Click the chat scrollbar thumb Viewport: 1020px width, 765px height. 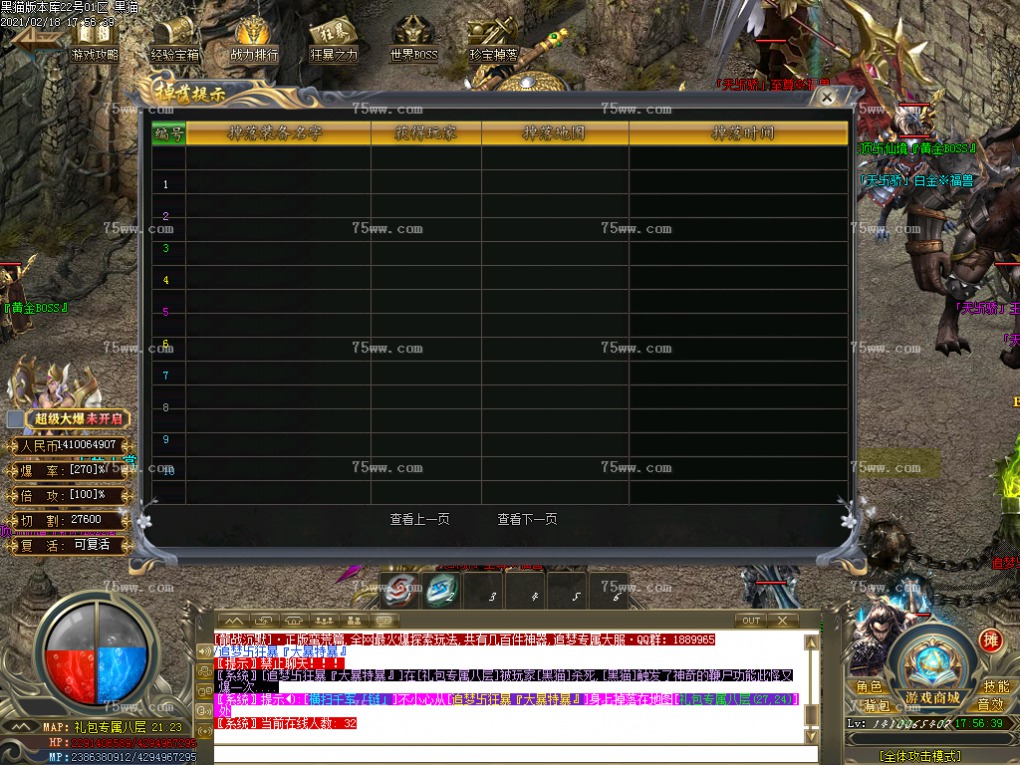click(811, 715)
